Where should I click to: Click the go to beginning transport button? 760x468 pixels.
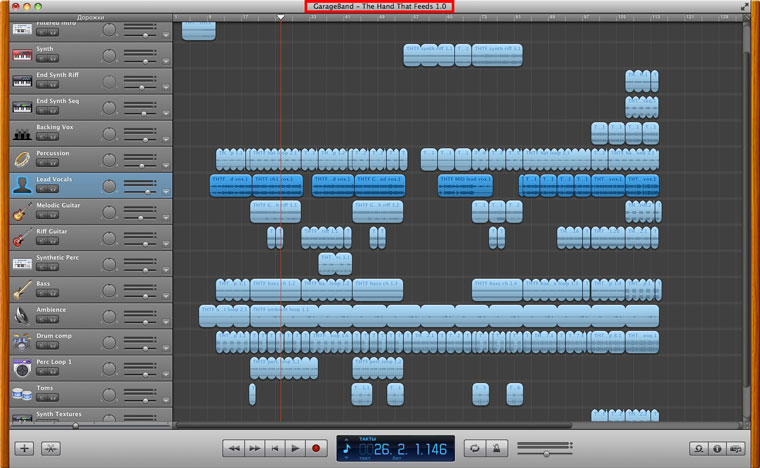(x=275, y=449)
